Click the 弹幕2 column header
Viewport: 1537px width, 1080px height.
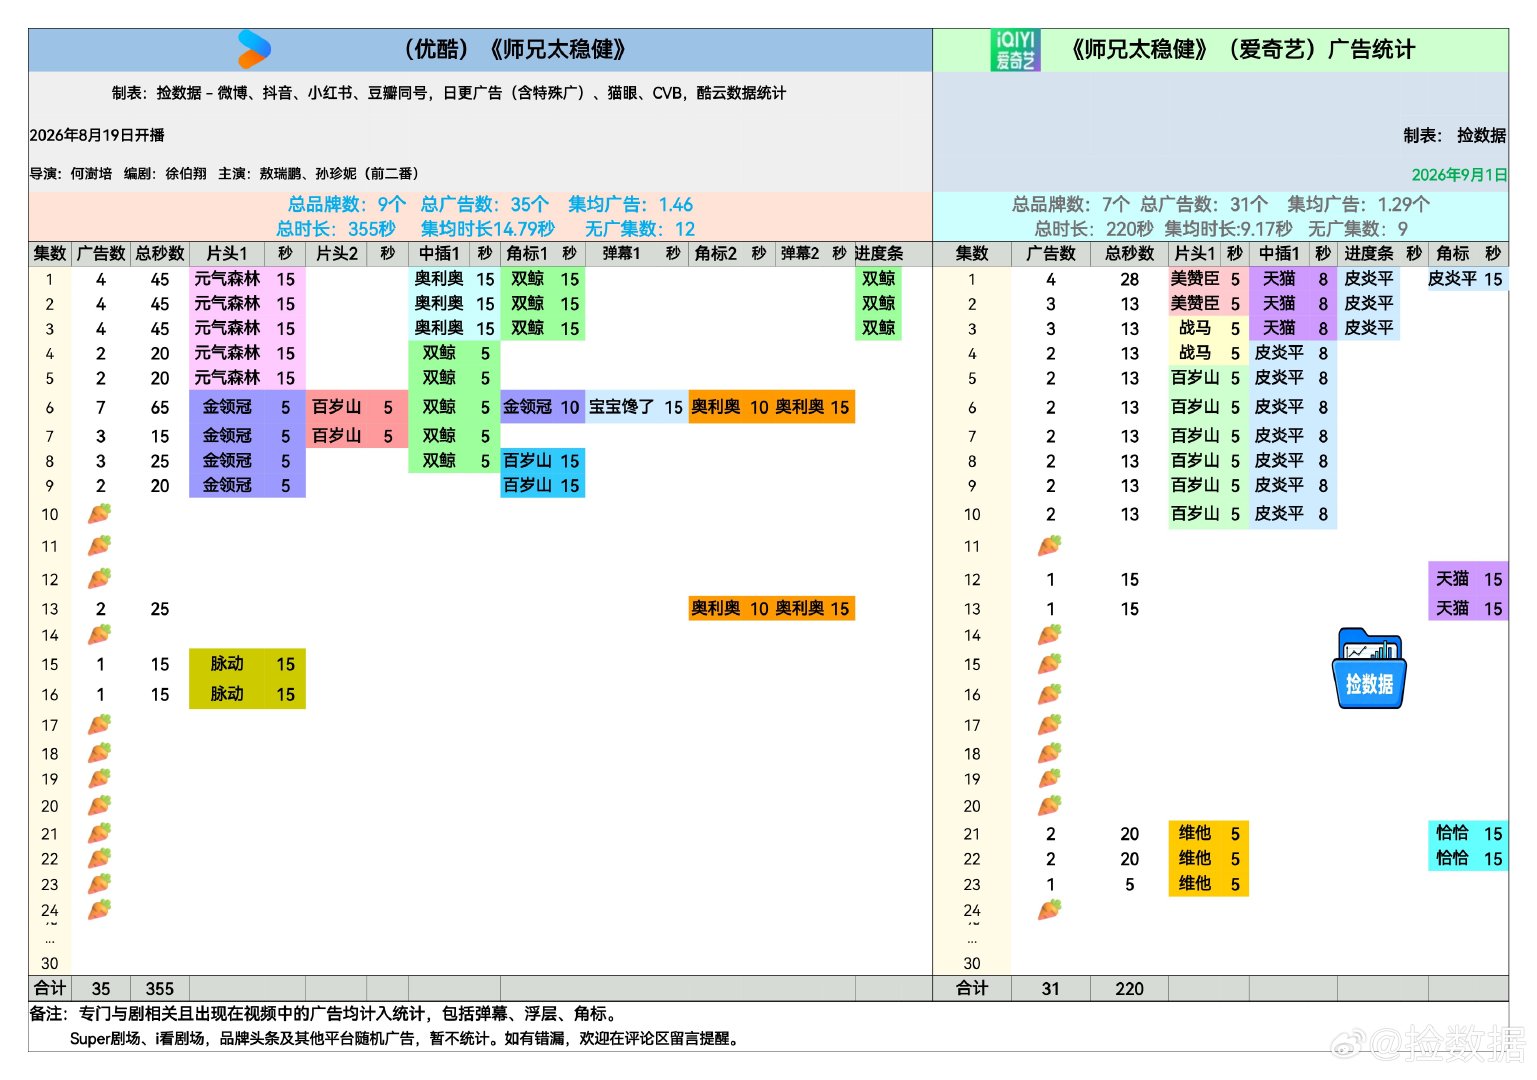pyautogui.click(x=800, y=254)
